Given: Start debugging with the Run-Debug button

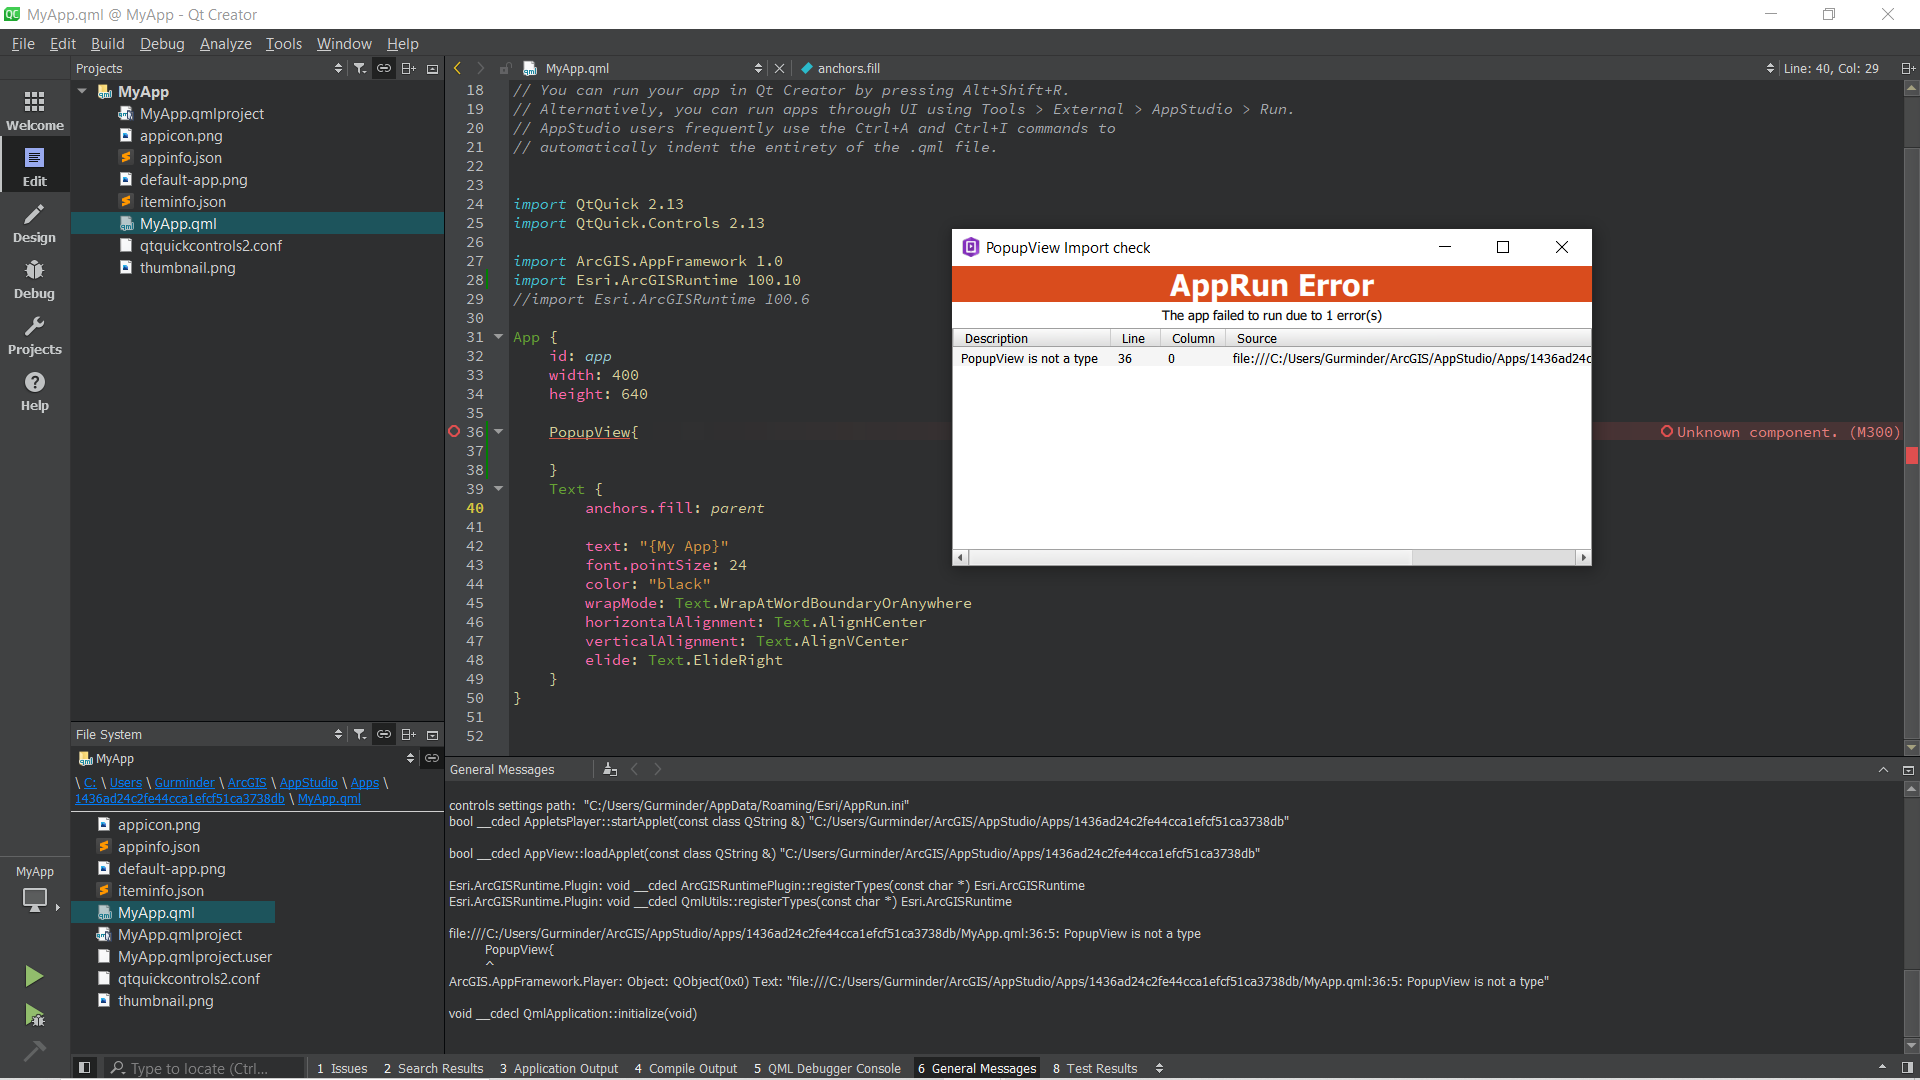Looking at the screenshot, I should pyautogui.click(x=34, y=1016).
